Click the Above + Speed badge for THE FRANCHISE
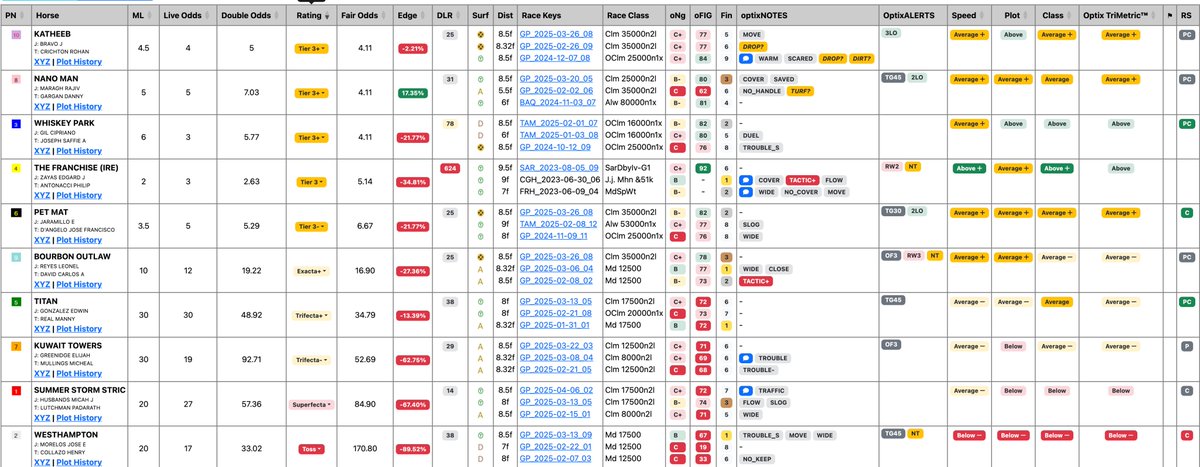The width and height of the screenshot is (1200, 467). point(969,168)
